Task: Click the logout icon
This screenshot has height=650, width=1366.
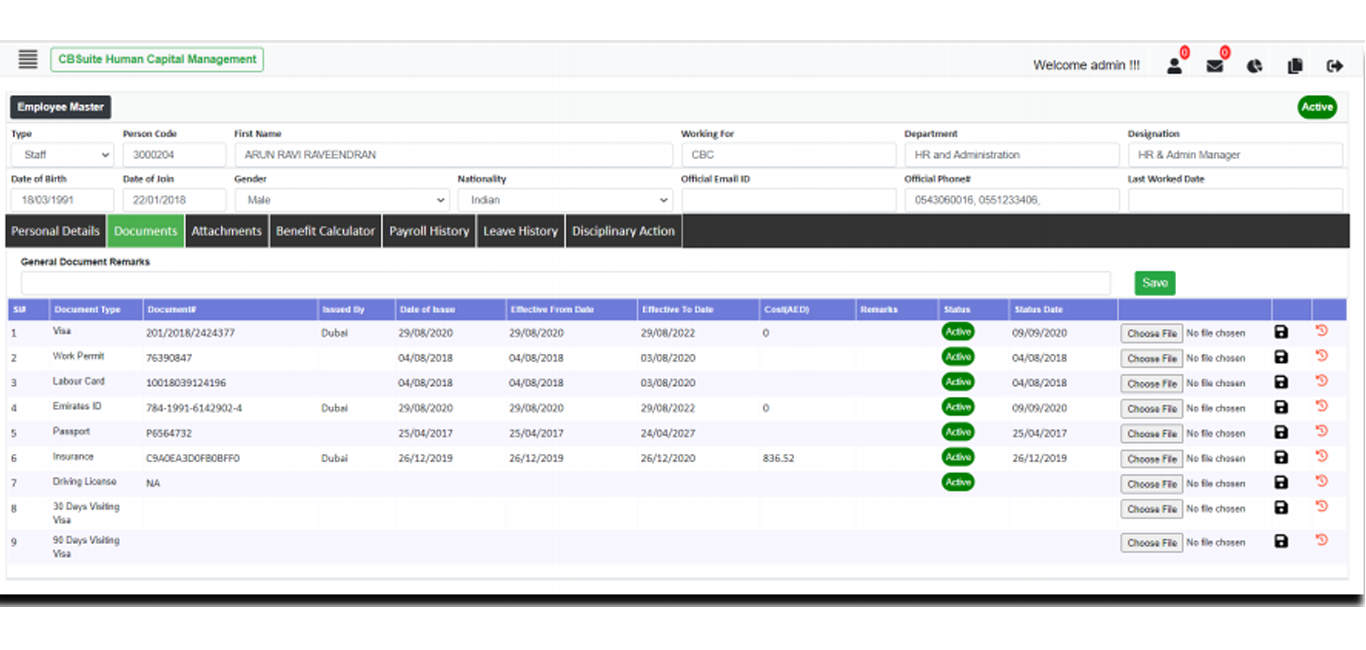Action: (x=1335, y=66)
